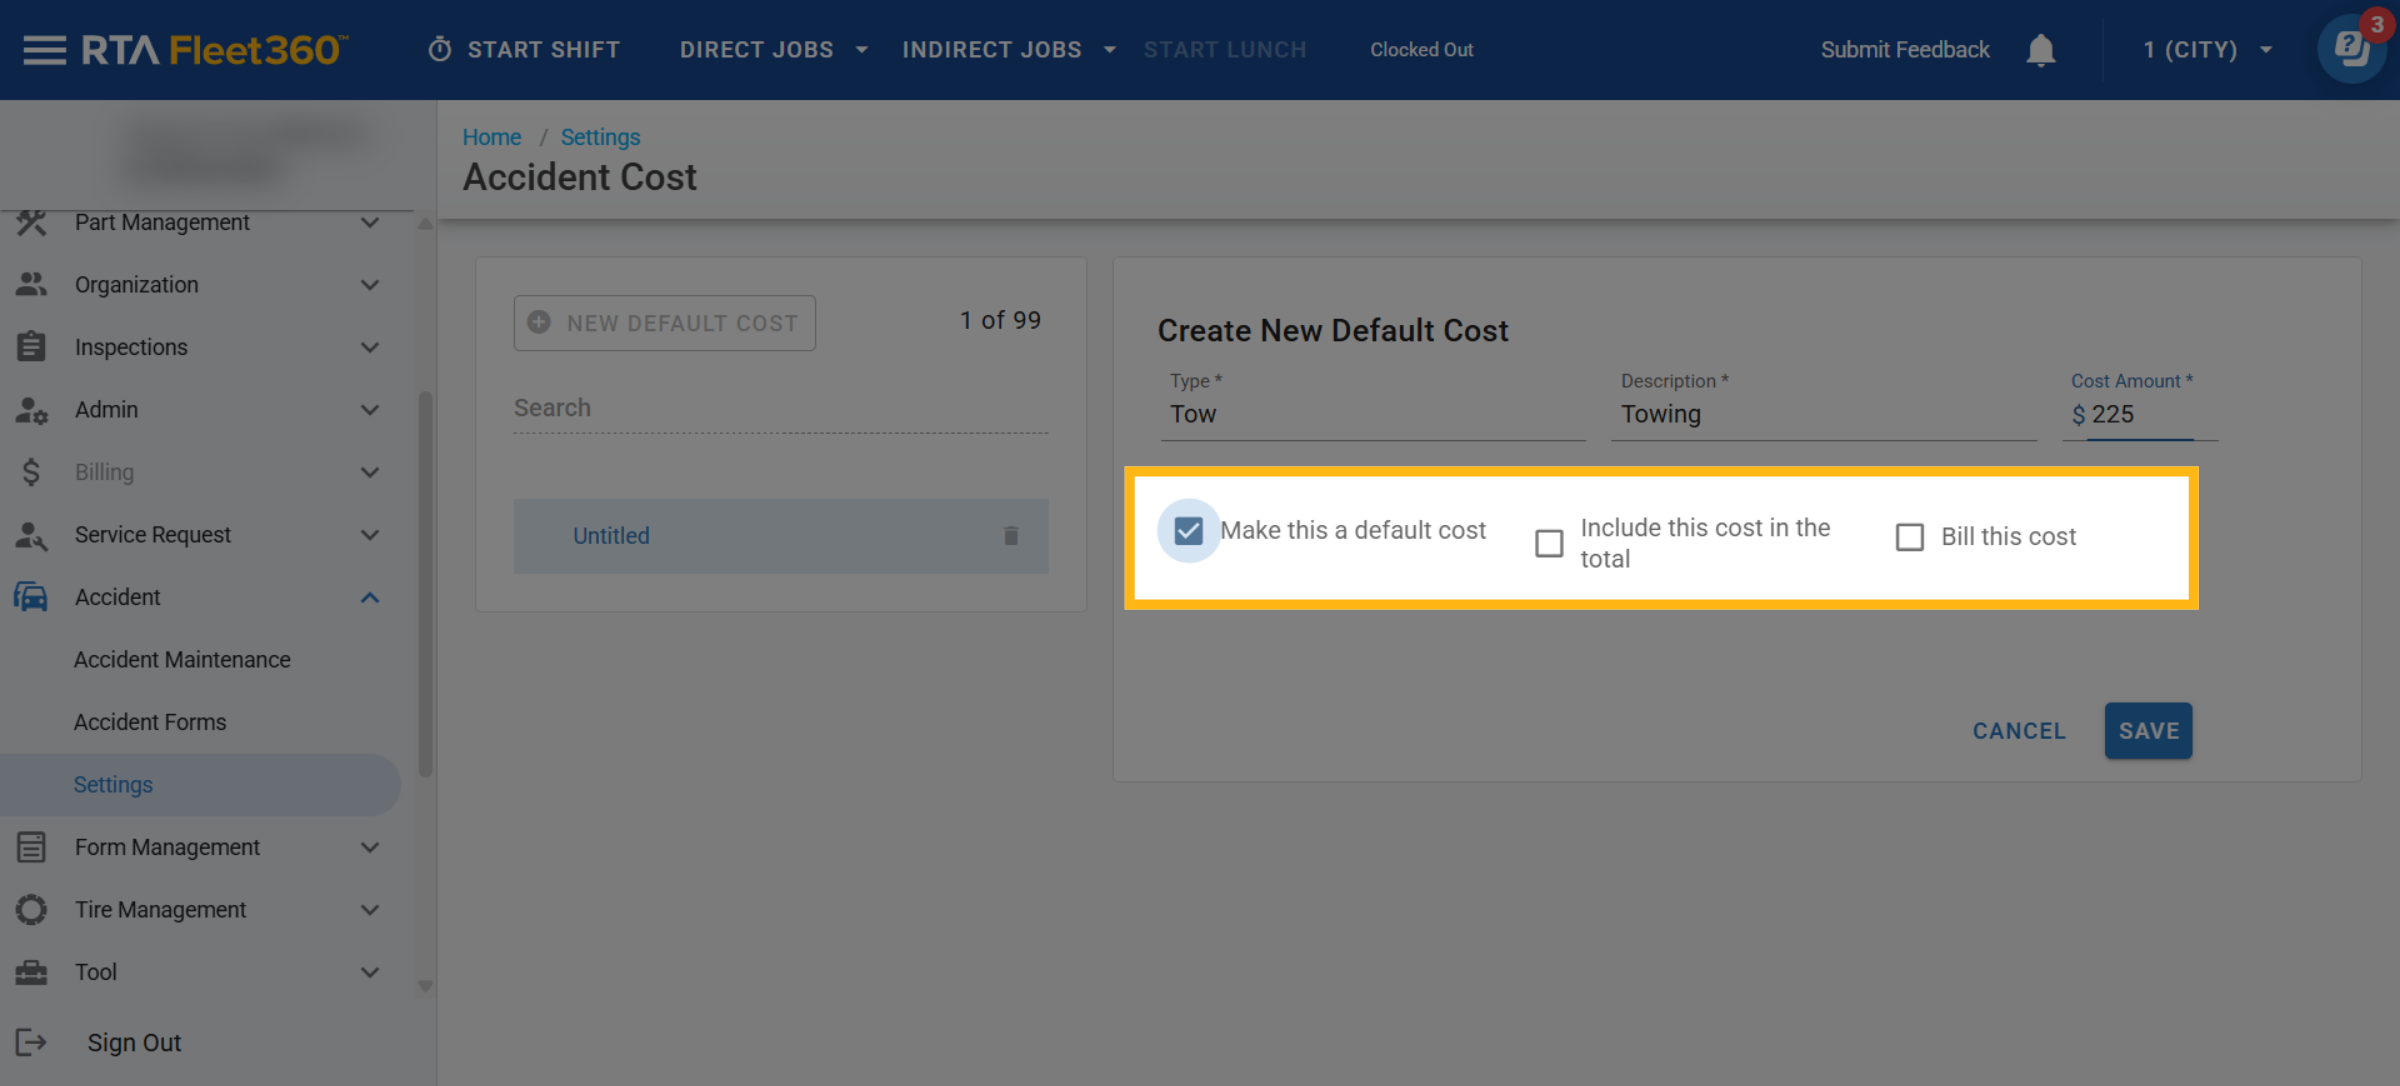Click the Home breadcrumb link

tap(491, 137)
